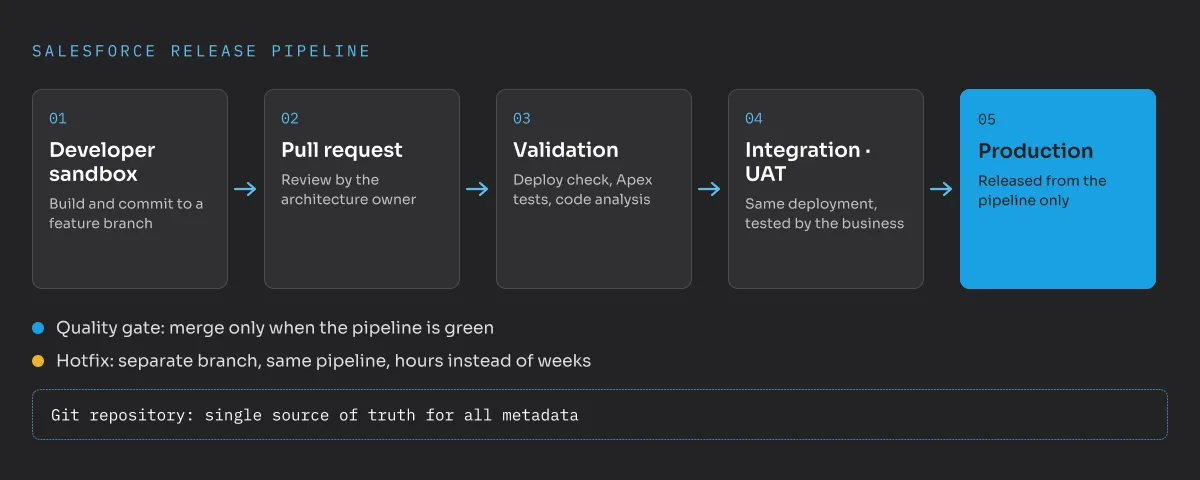1200x480 pixels.
Task: Click the "Salesforce Release Pipeline" title
Action: (x=201, y=51)
